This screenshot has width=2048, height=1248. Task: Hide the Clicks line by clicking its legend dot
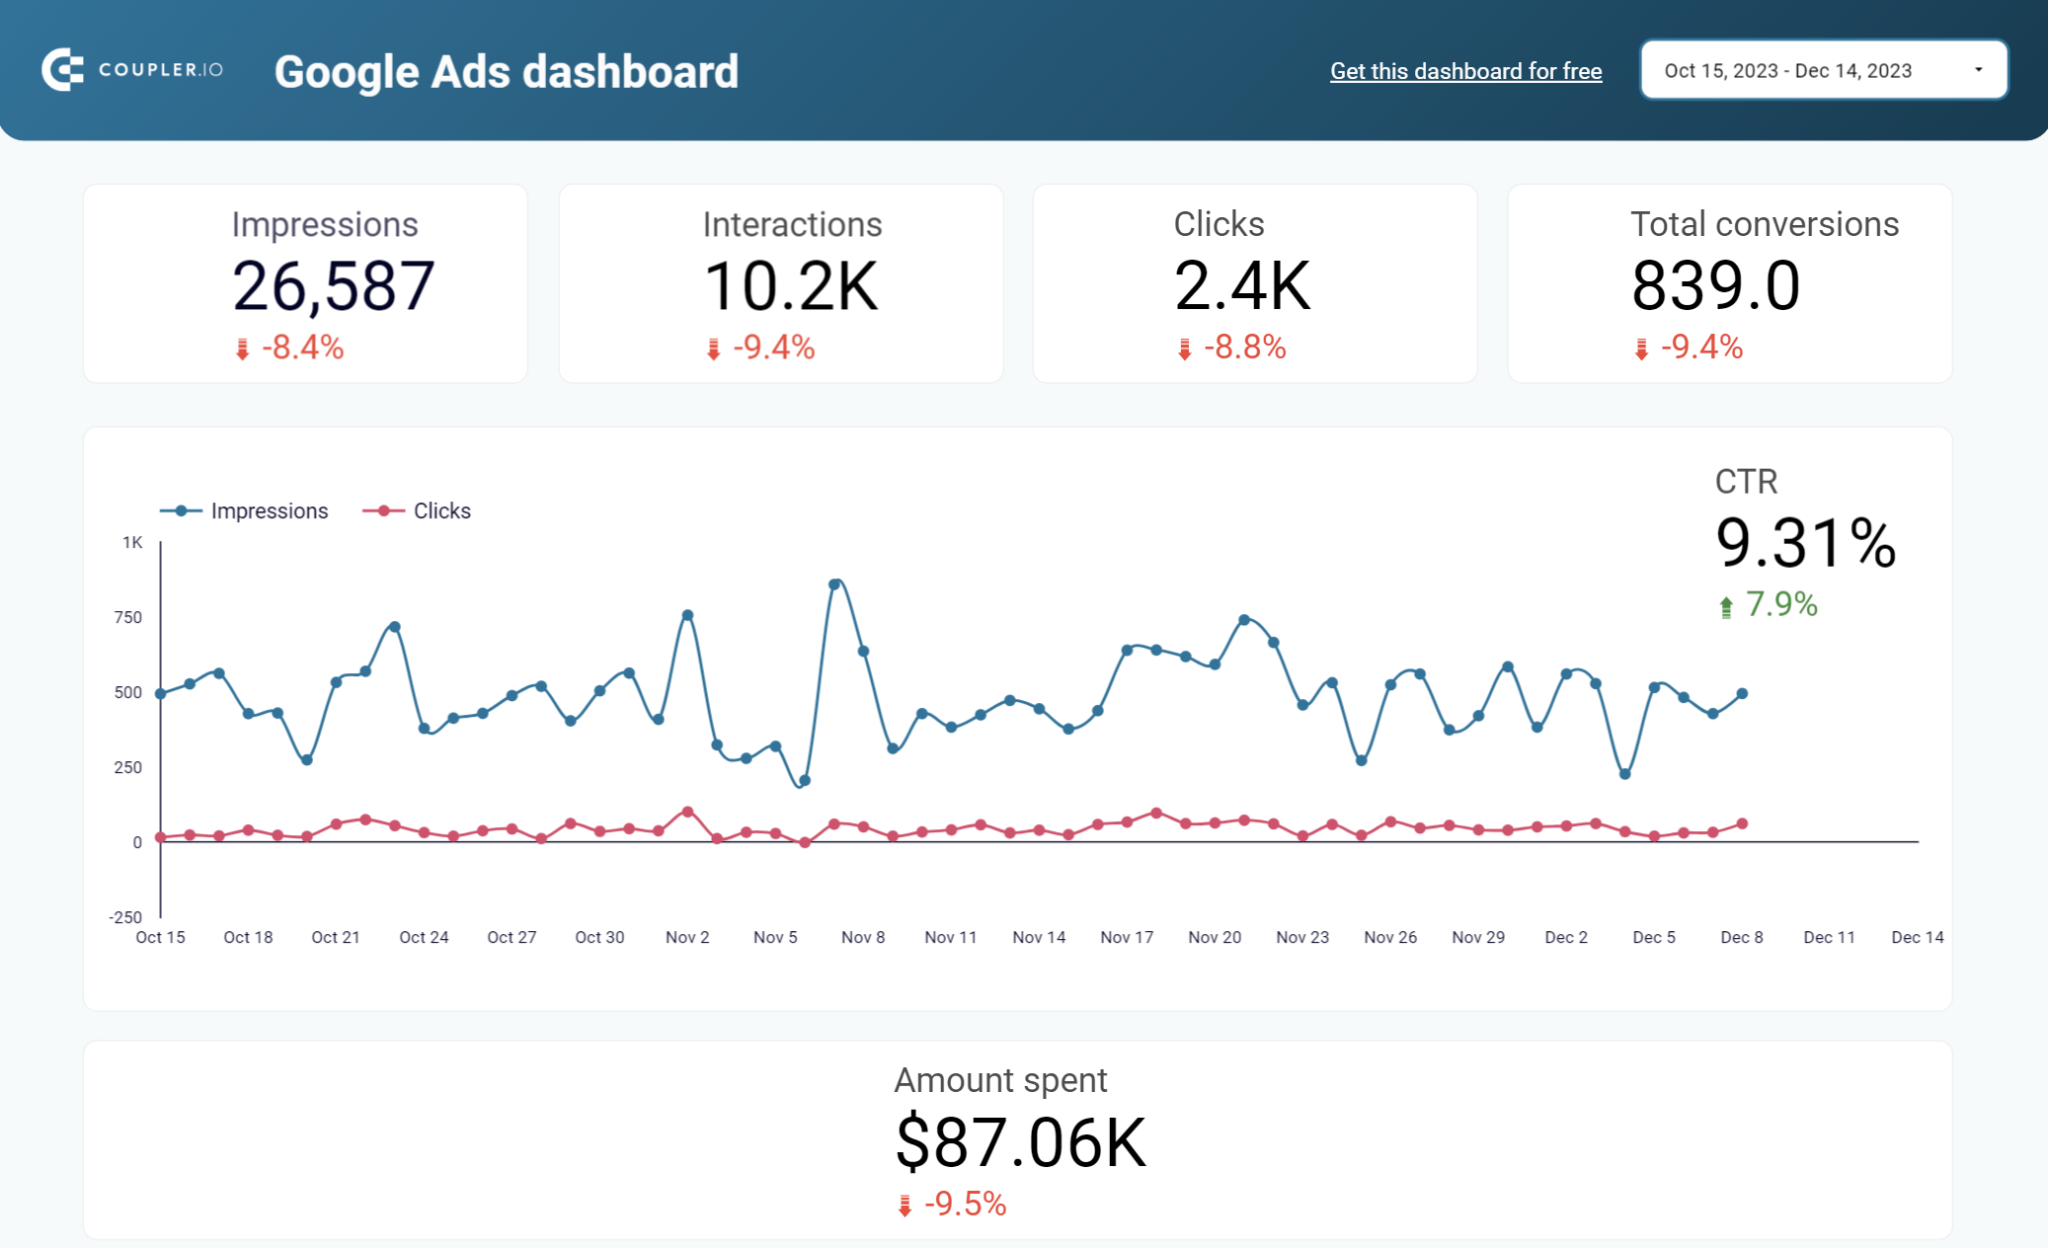pyautogui.click(x=385, y=510)
